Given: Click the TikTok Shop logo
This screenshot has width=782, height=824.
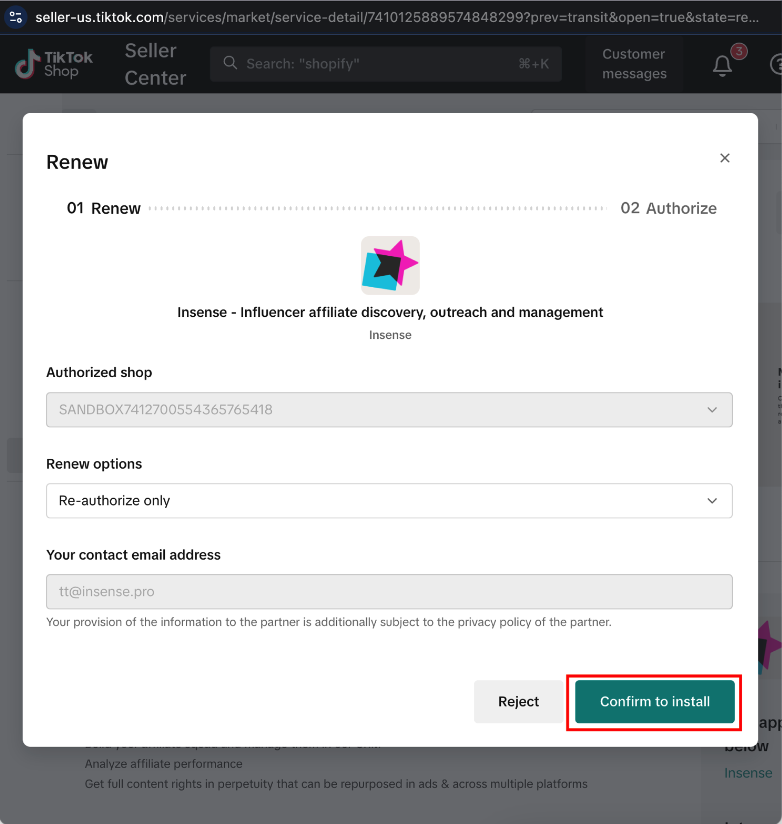Looking at the screenshot, I should pos(53,64).
